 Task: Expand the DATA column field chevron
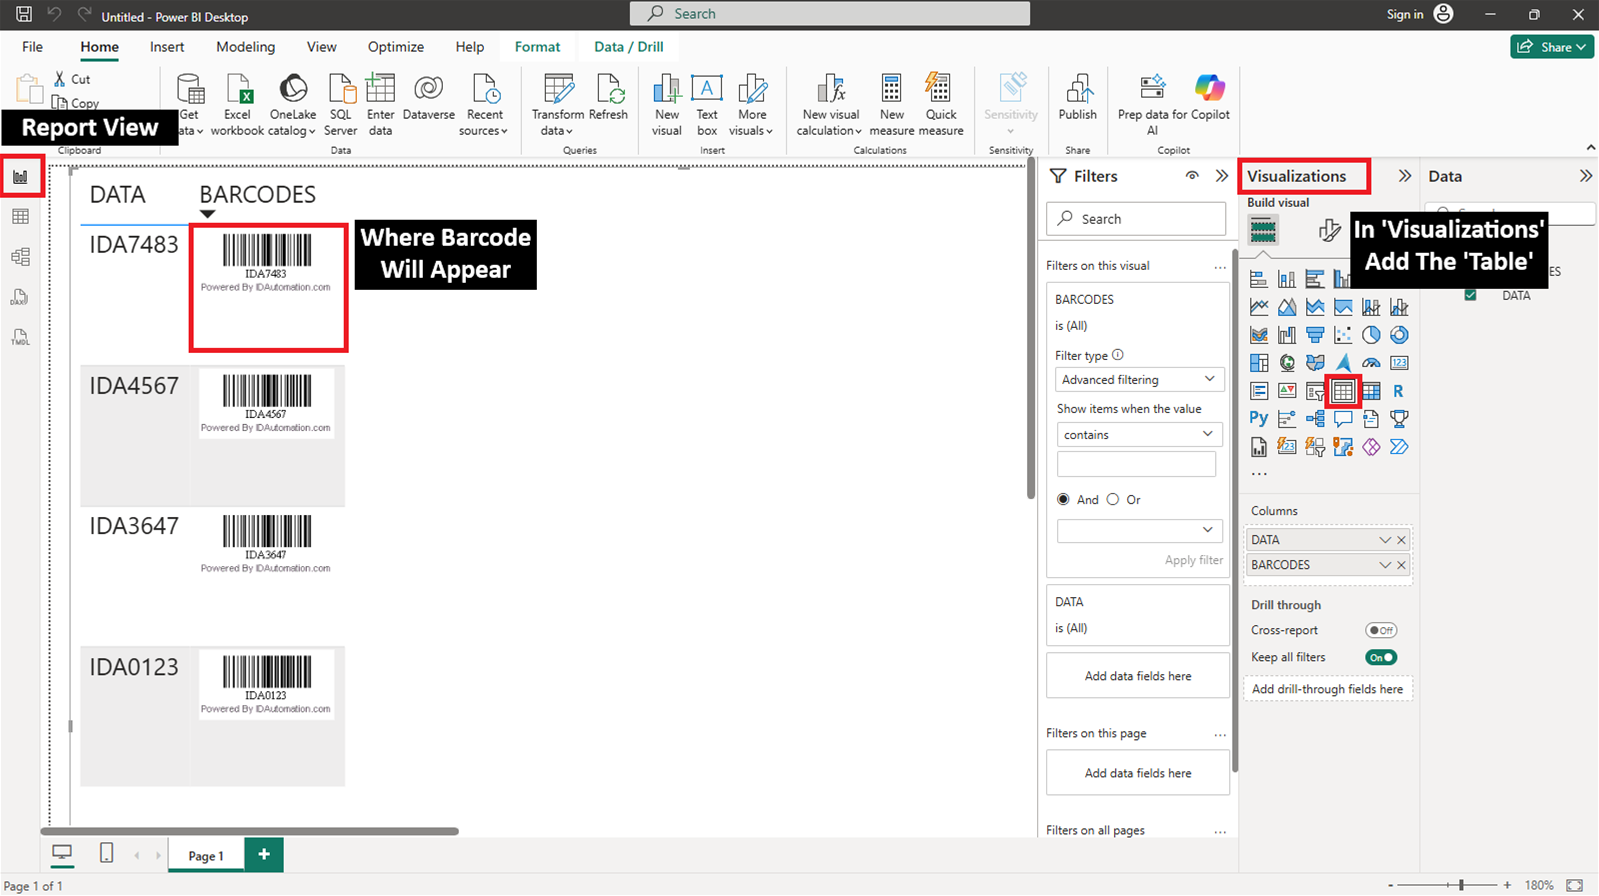coord(1385,540)
